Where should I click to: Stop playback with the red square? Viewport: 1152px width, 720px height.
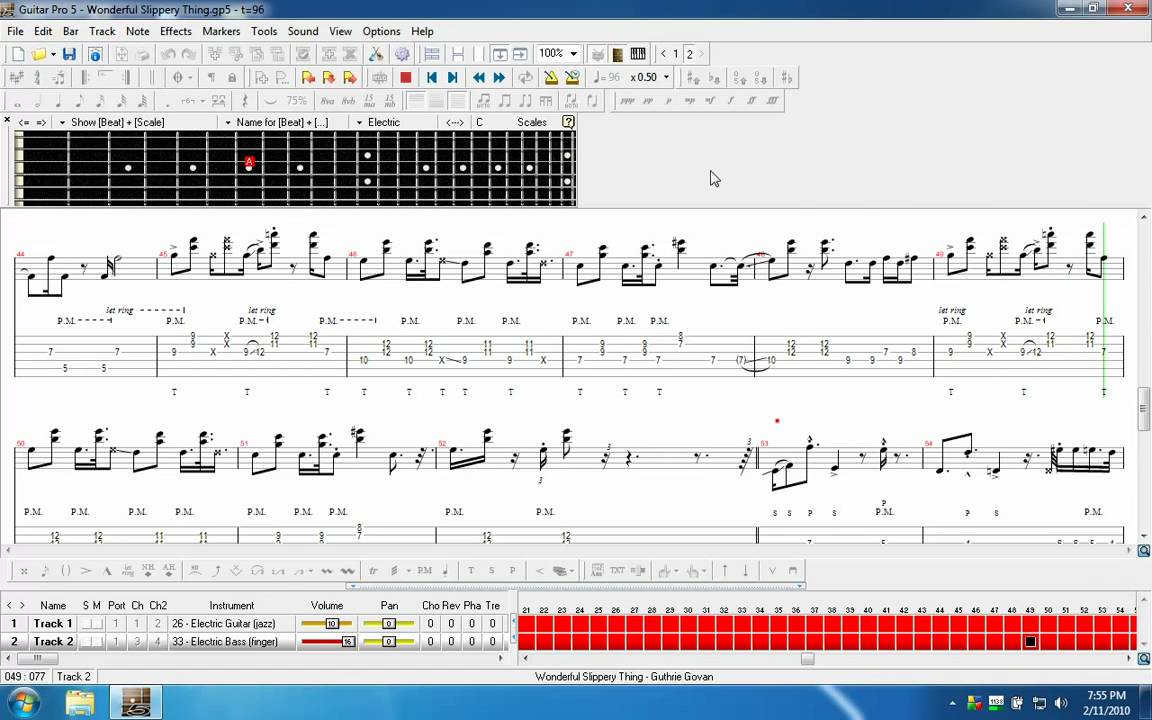click(406, 77)
